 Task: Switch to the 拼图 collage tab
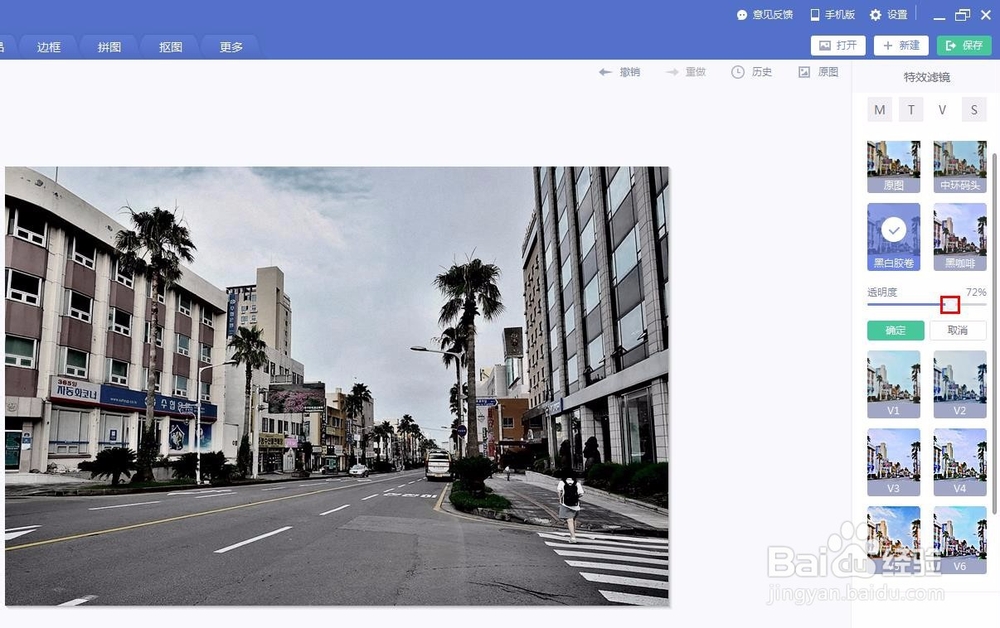pyautogui.click(x=108, y=46)
